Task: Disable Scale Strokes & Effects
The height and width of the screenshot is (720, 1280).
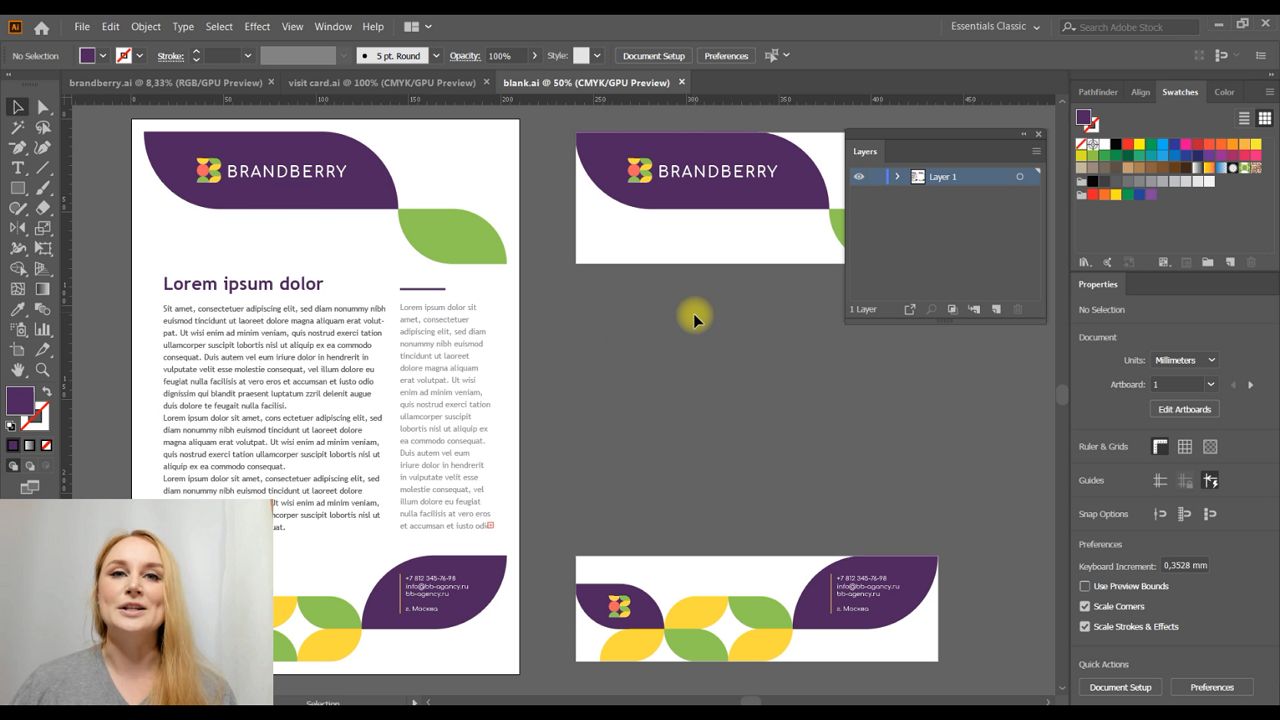Action: 1085,626
